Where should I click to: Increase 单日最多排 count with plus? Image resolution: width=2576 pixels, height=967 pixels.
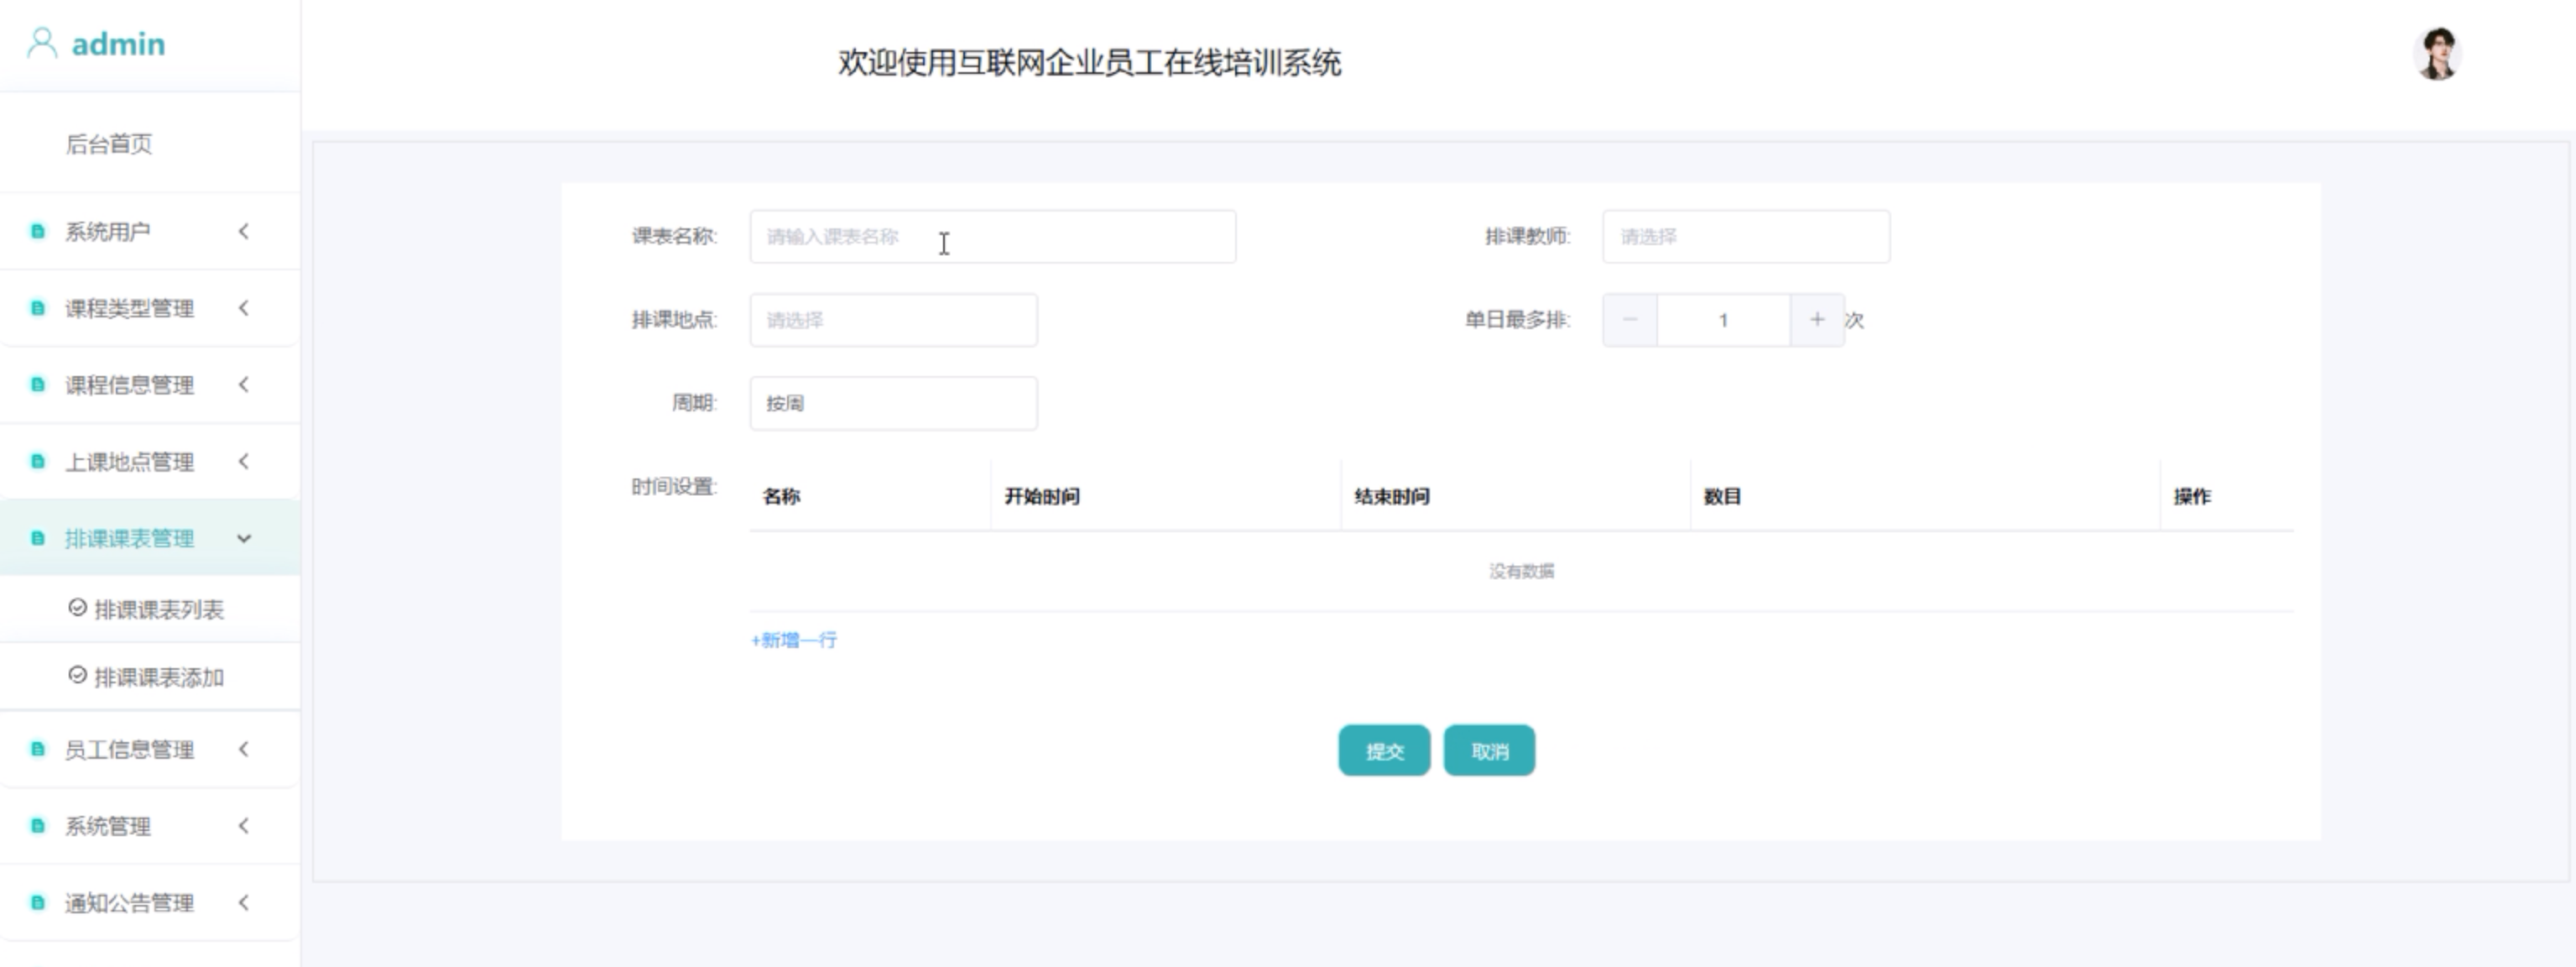point(1817,320)
